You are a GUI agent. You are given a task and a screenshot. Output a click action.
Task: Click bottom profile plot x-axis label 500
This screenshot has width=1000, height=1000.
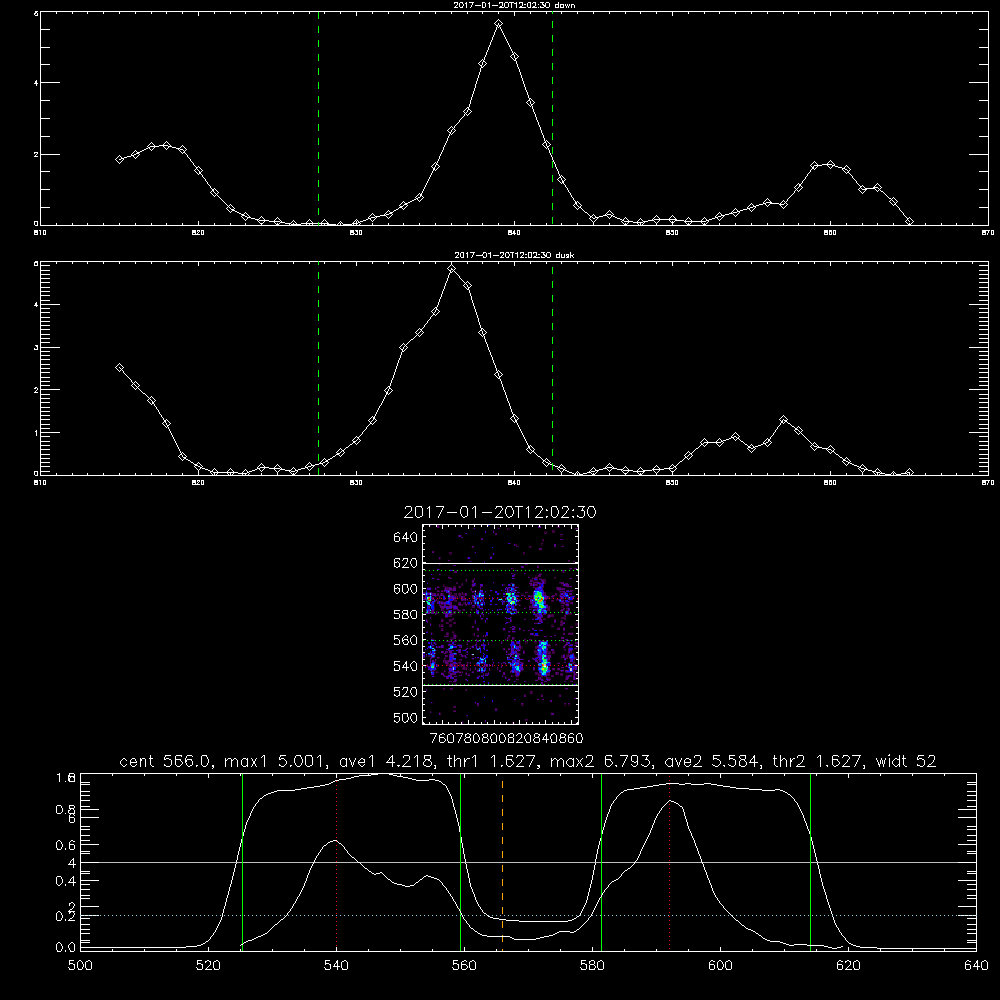pos(80,966)
